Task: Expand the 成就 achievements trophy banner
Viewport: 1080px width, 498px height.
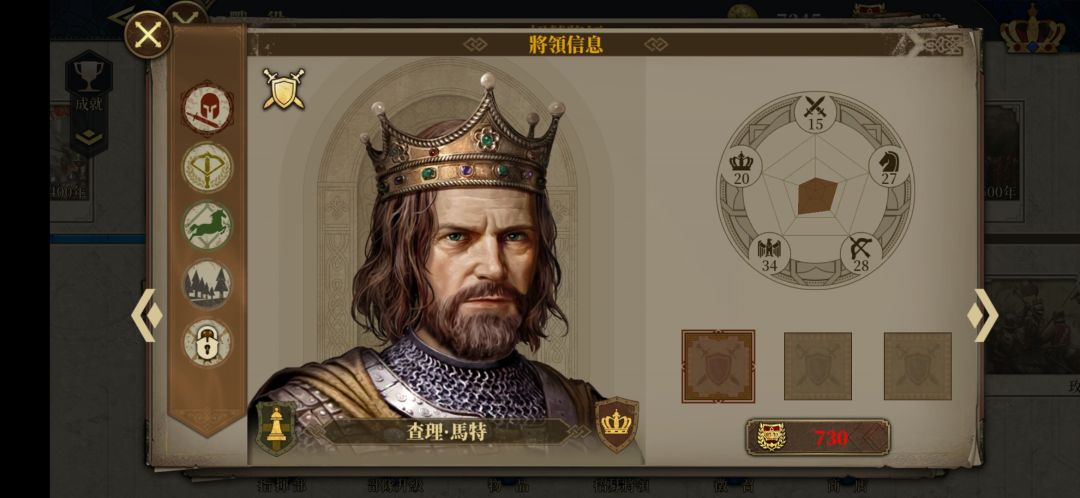Action: tap(89, 103)
